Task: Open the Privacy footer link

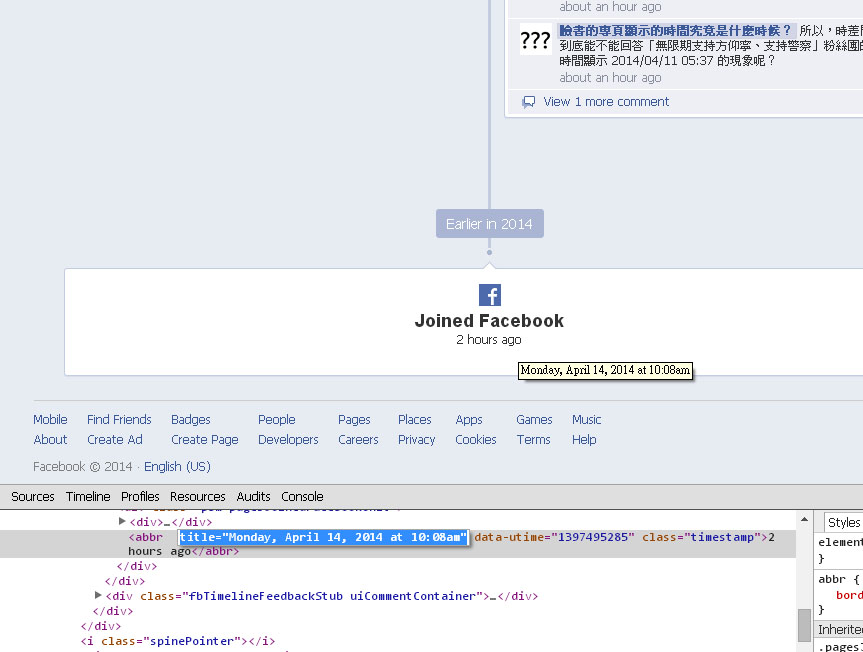Action: (416, 440)
